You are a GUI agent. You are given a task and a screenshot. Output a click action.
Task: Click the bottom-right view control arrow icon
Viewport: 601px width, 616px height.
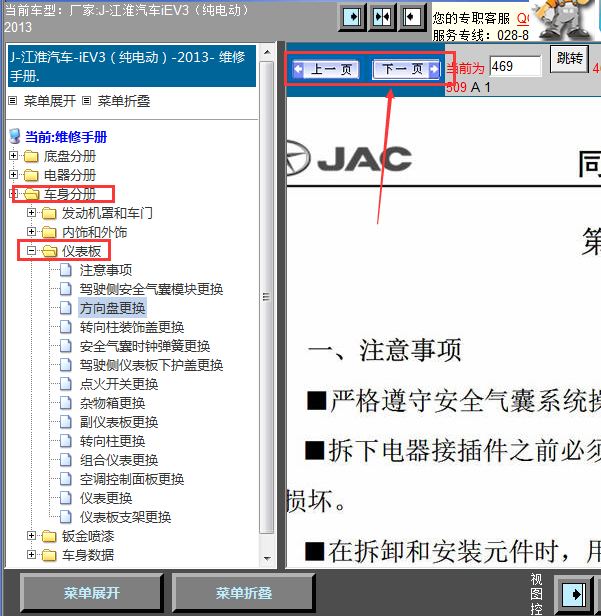pyautogui.click(x=574, y=595)
